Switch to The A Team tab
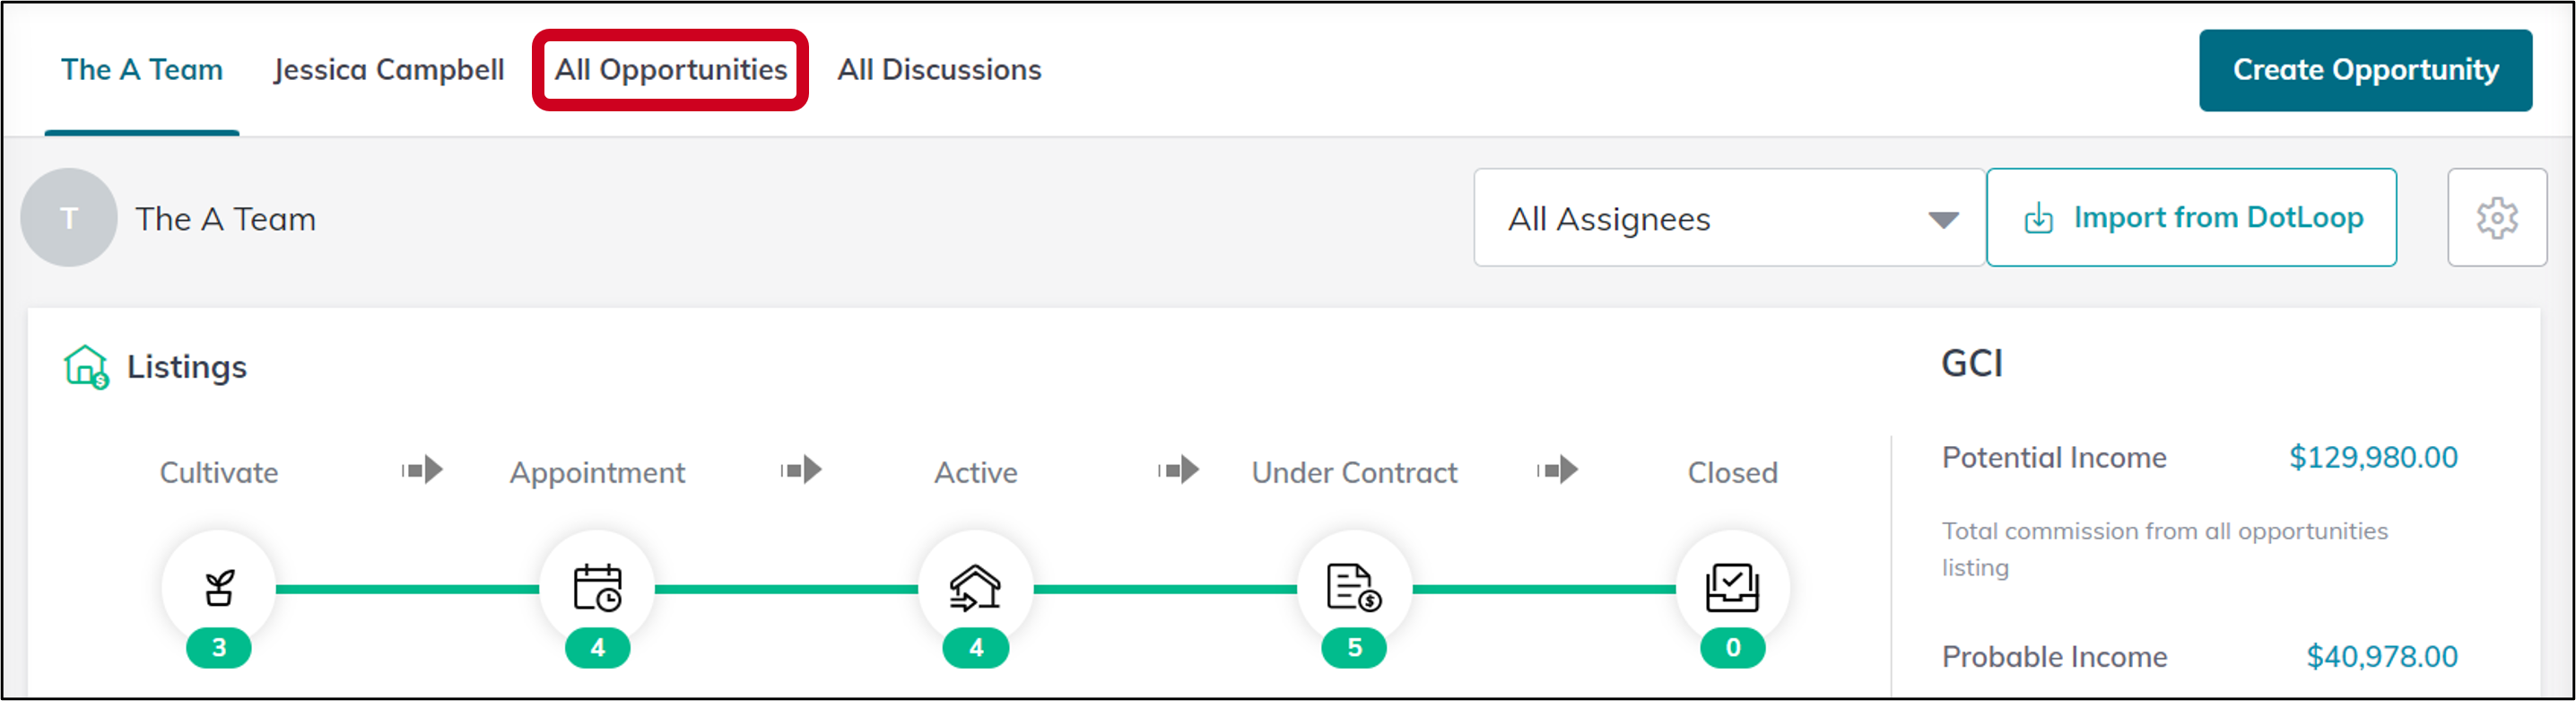Image resolution: width=2576 pixels, height=701 pixels. 142,70
